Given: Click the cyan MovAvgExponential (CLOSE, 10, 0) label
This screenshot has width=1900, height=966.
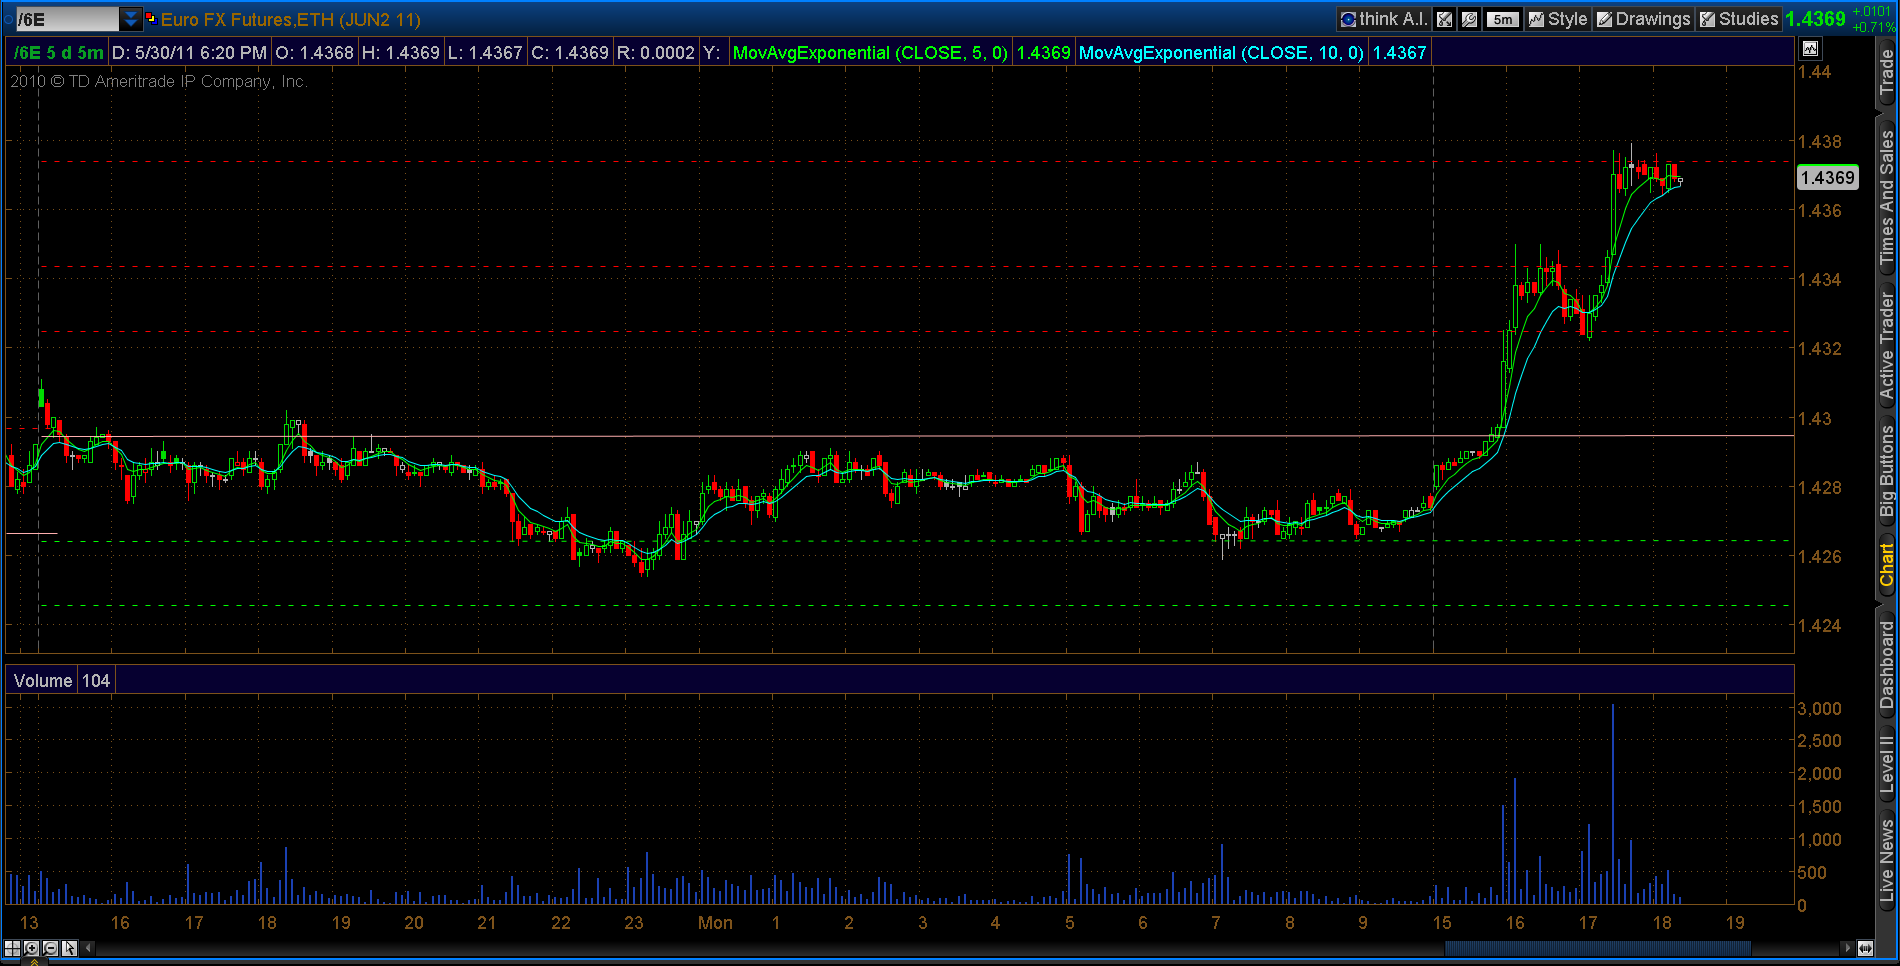Looking at the screenshot, I should 1221,53.
